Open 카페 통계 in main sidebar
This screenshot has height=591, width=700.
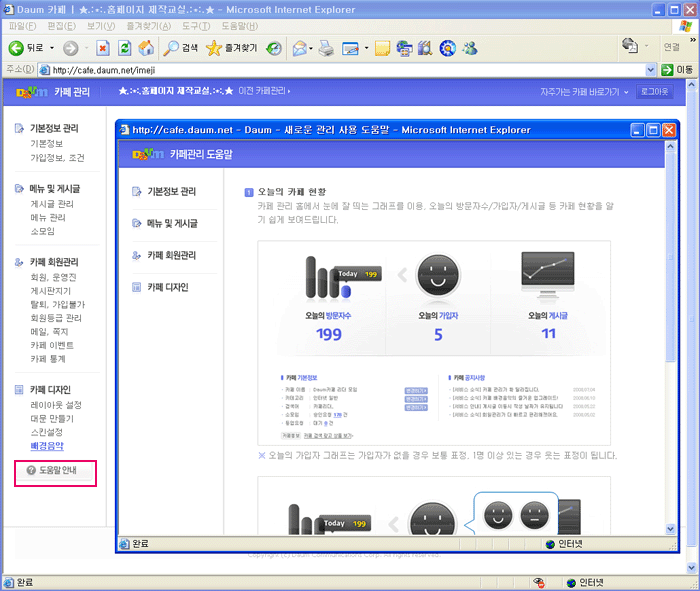48,359
